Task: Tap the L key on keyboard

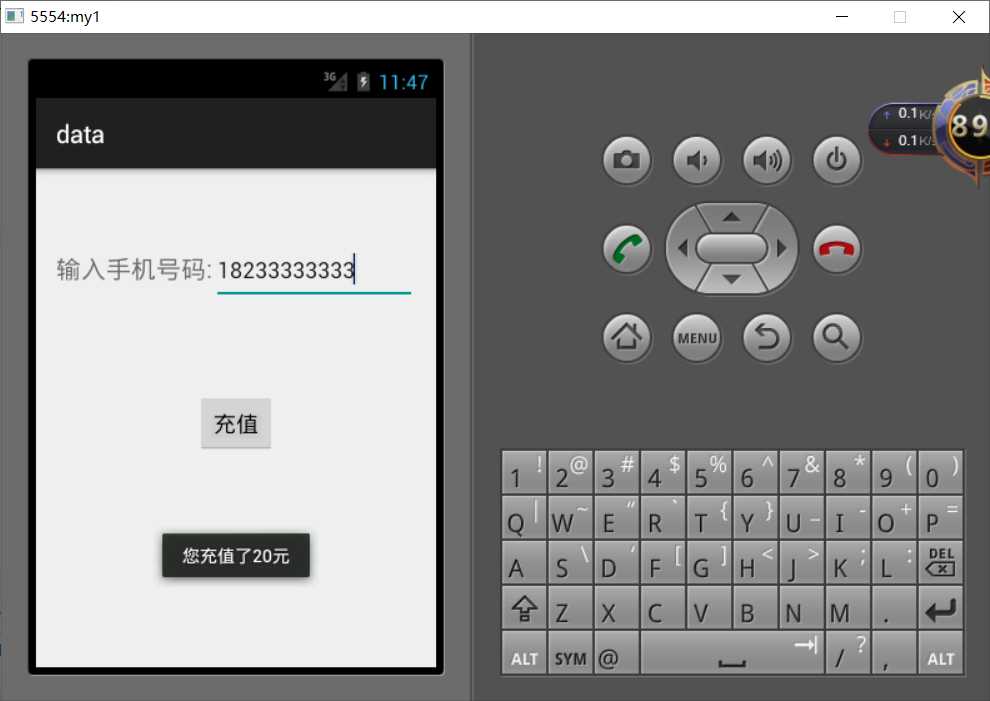Action: (x=894, y=562)
